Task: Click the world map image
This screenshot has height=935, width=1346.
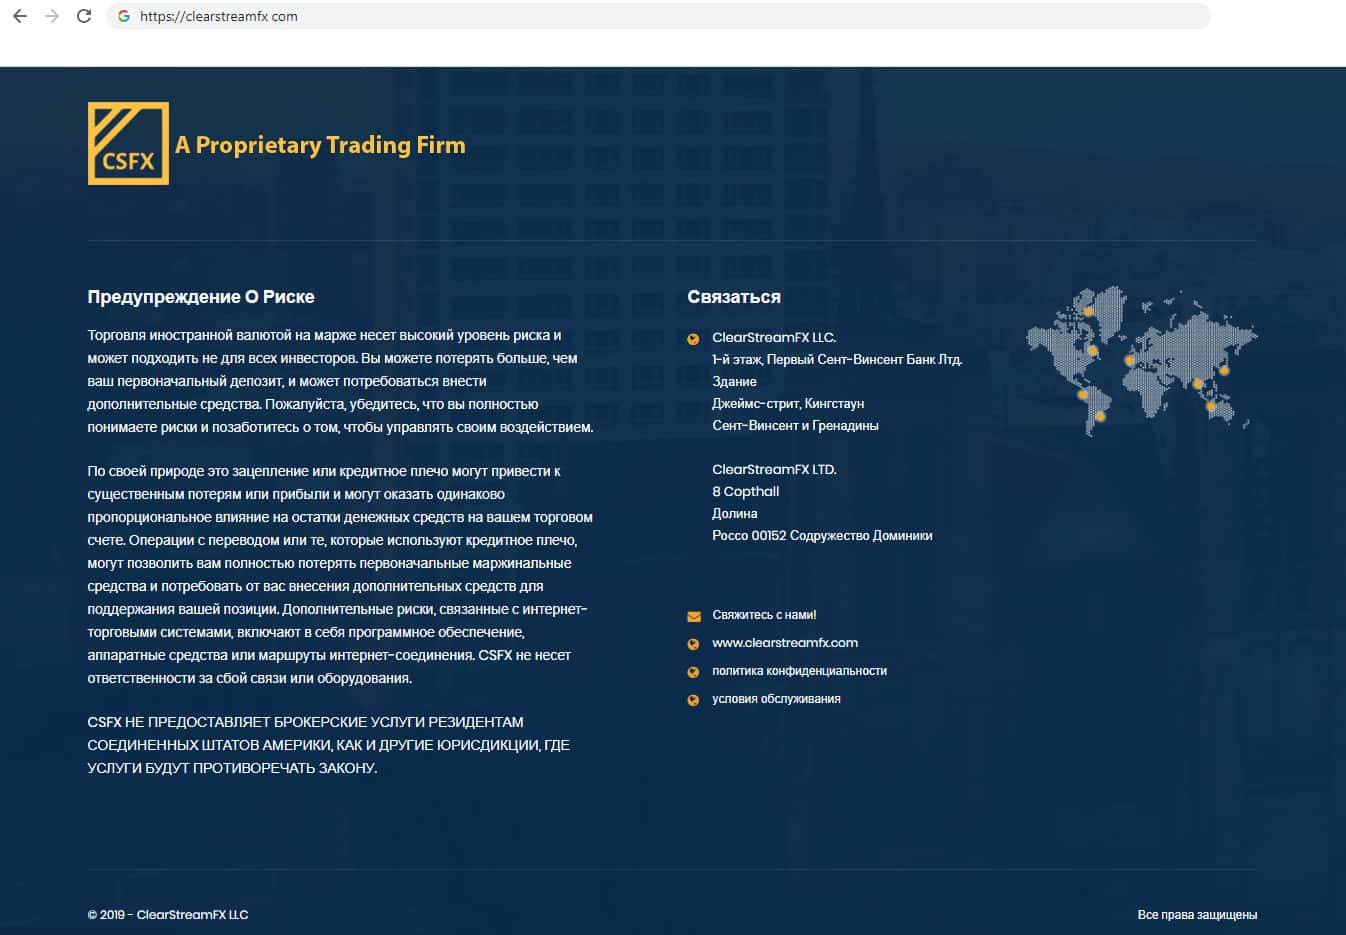Action: tap(1142, 362)
